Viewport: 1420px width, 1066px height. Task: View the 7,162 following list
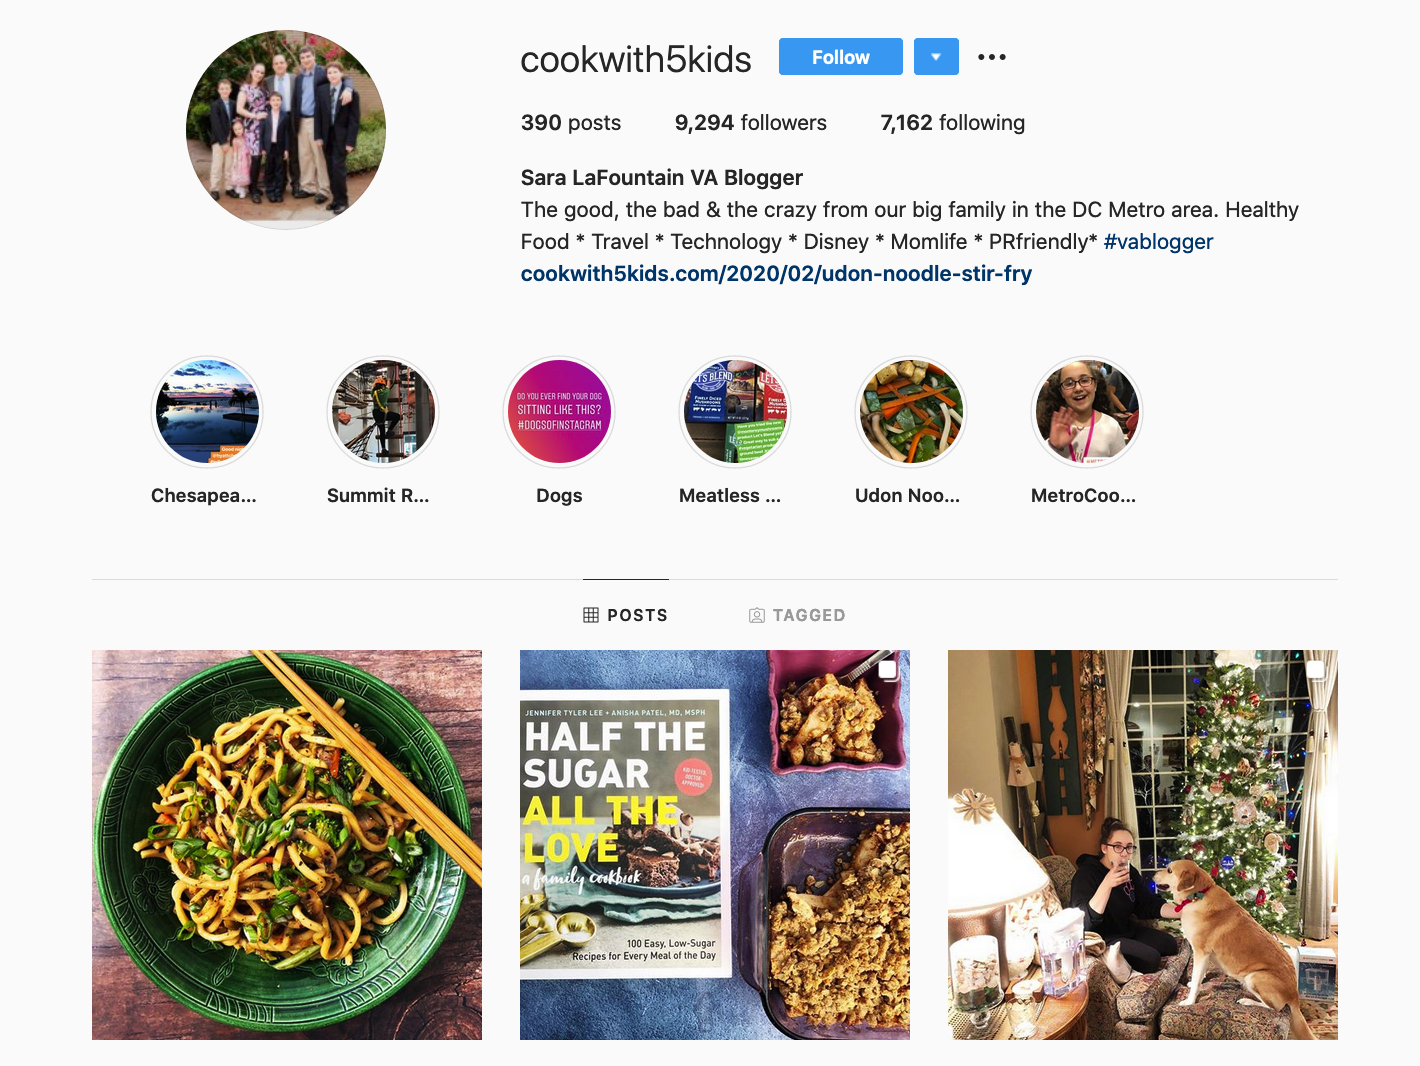point(953,123)
